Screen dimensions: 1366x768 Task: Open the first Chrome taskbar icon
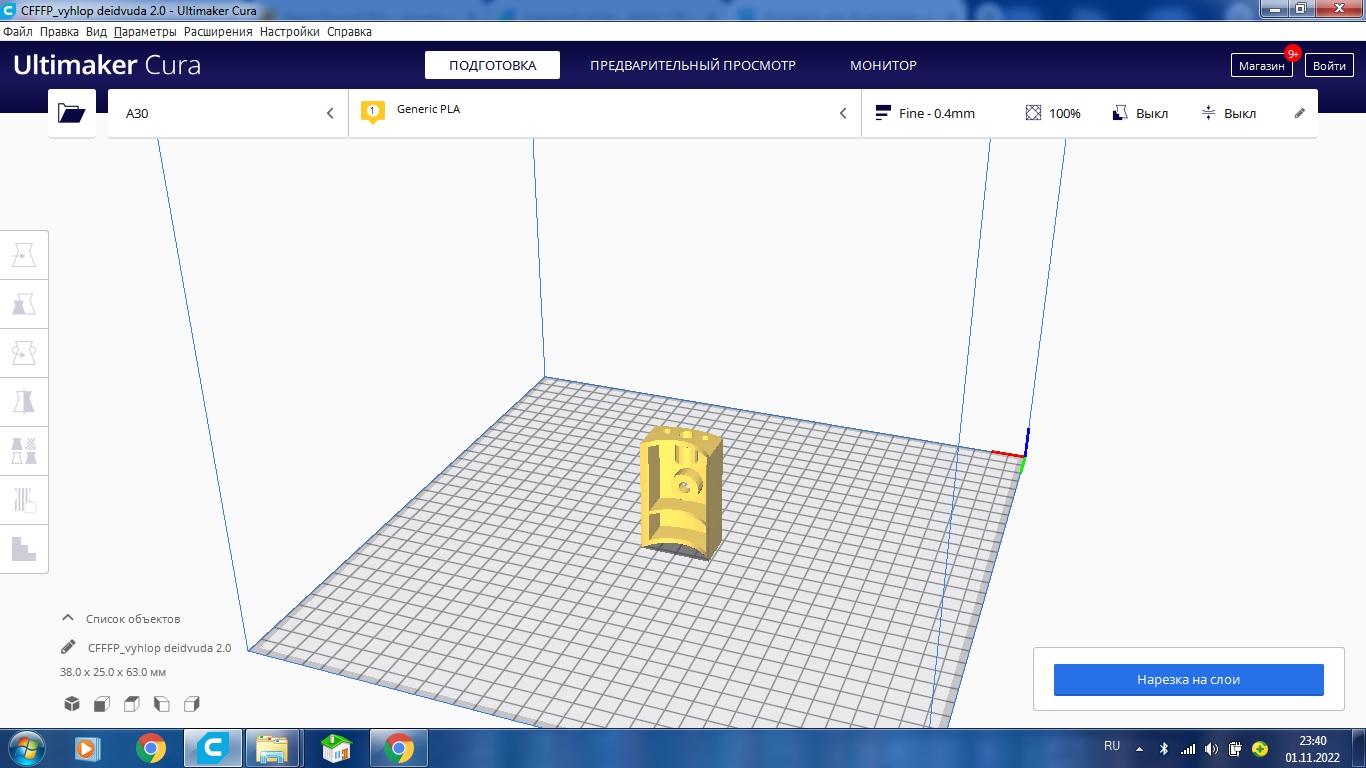(151, 747)
